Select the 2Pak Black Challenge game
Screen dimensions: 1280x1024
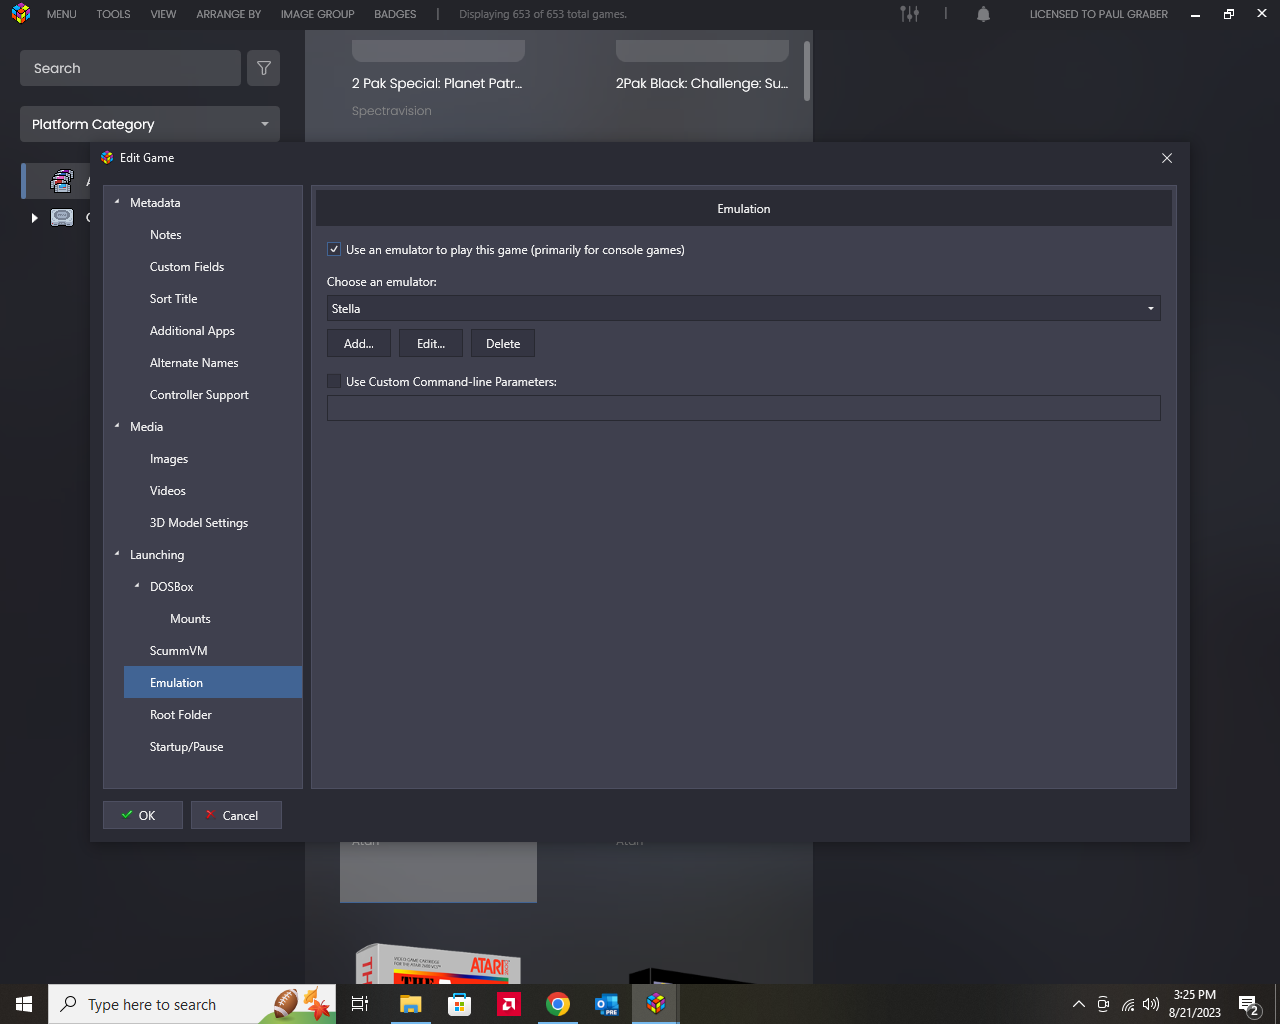(x=702, y=83)
